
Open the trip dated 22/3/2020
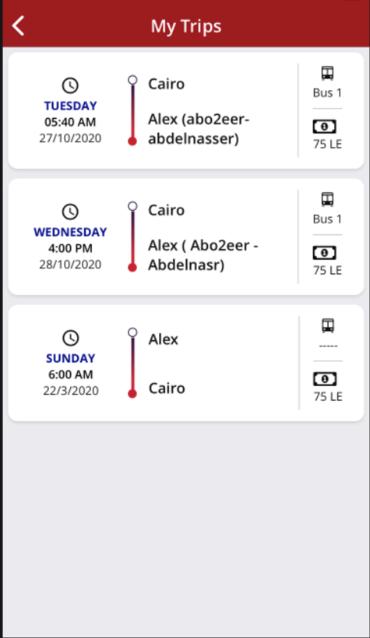(186, 363)
